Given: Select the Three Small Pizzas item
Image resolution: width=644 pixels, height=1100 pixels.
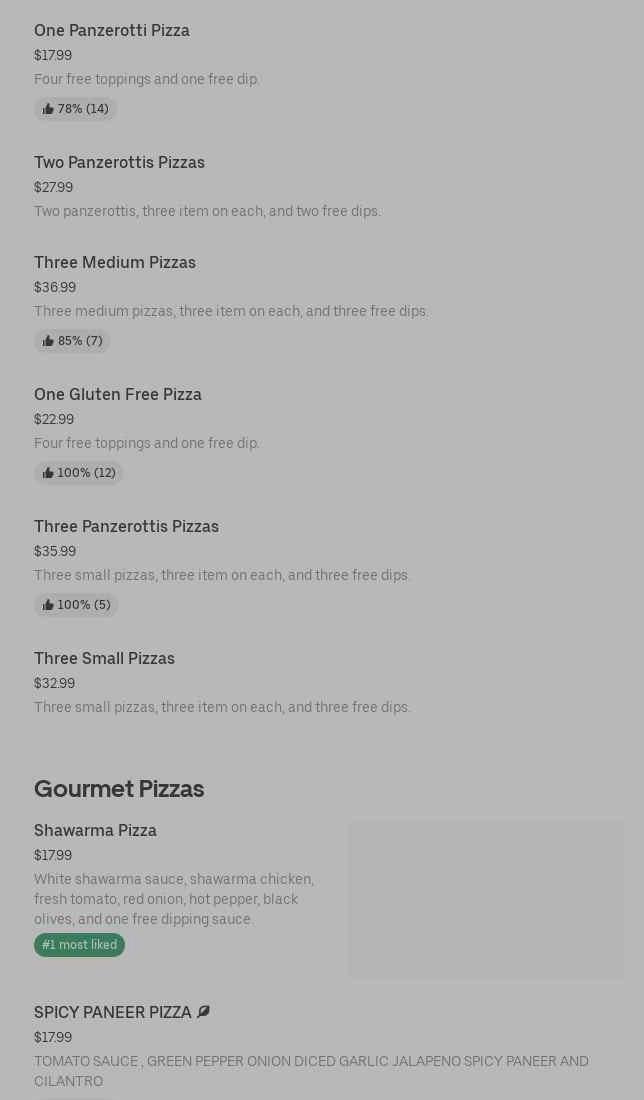Looking at the screenshot, I should 104,658.
